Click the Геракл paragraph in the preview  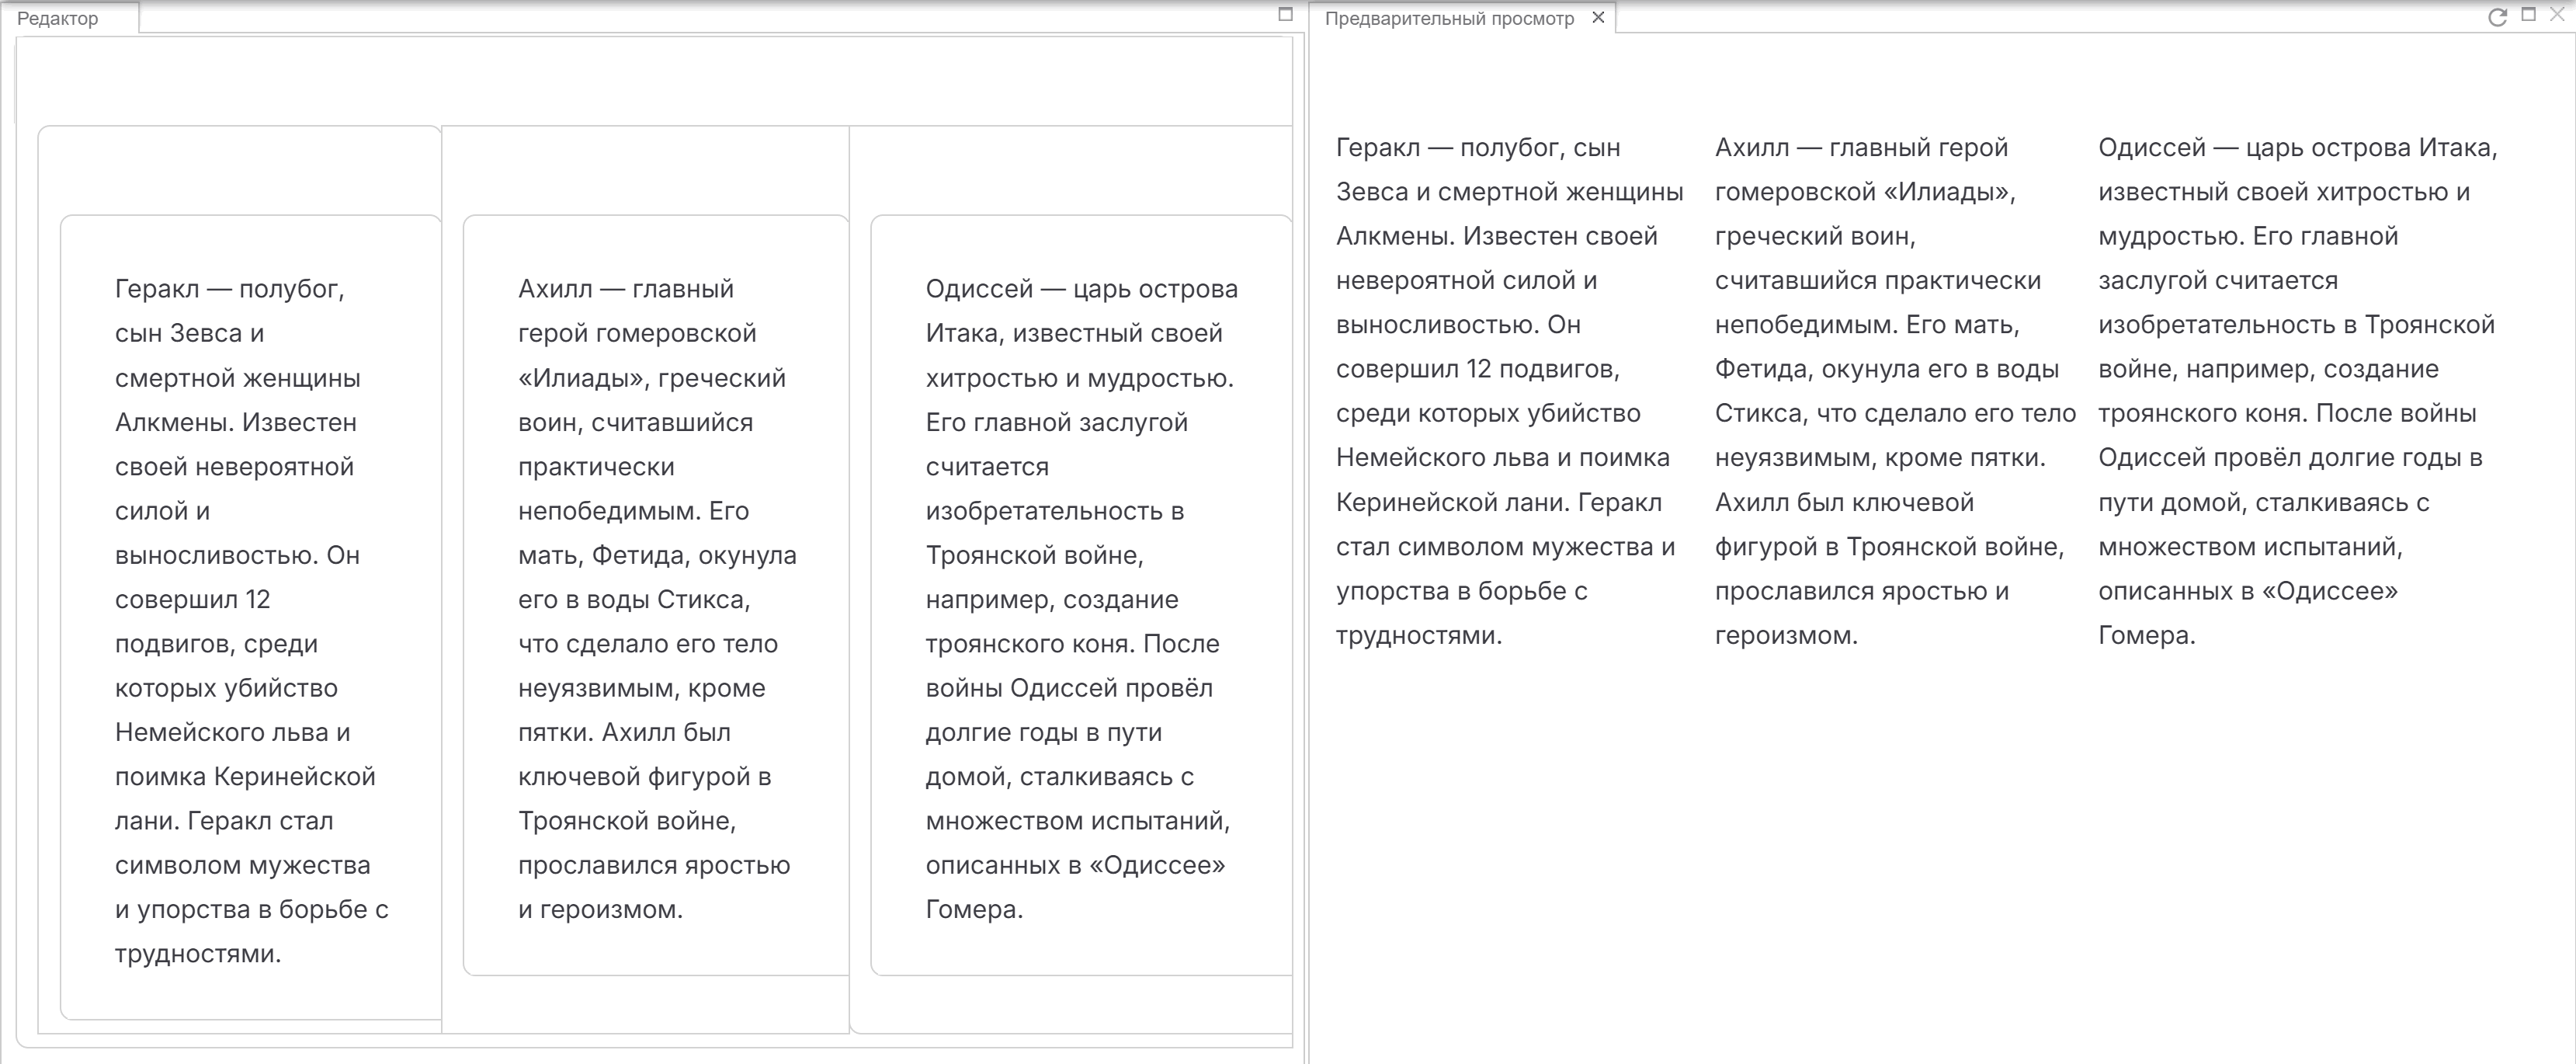coord(1510,391)
